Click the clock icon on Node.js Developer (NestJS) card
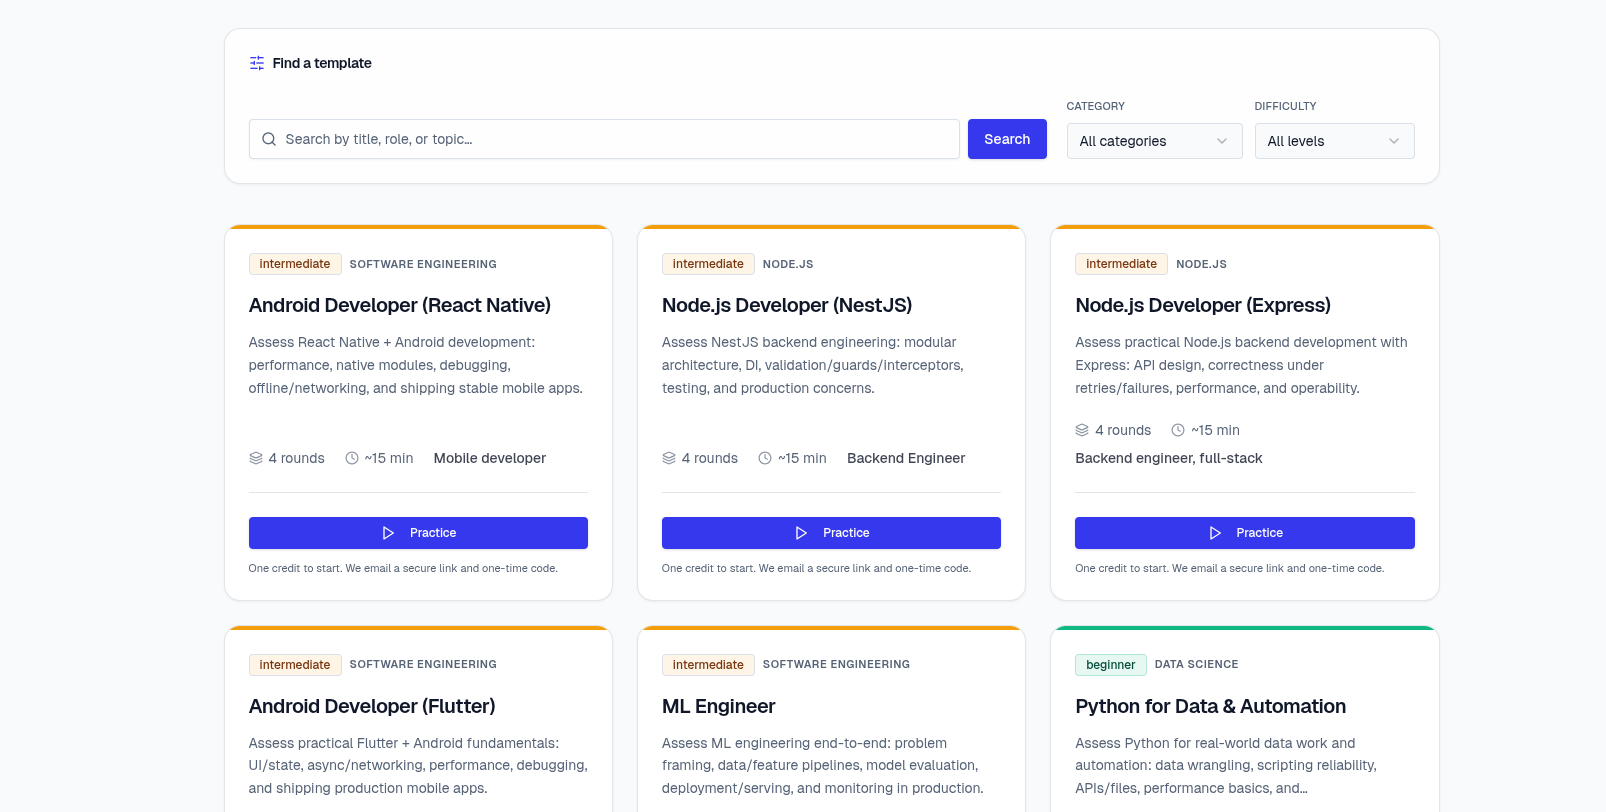 pyautogui.click(x=765, y=458)
